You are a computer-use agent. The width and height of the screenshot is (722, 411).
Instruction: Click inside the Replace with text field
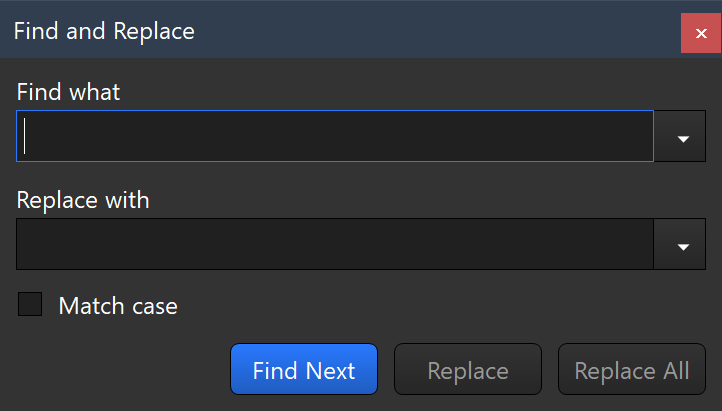335,245
